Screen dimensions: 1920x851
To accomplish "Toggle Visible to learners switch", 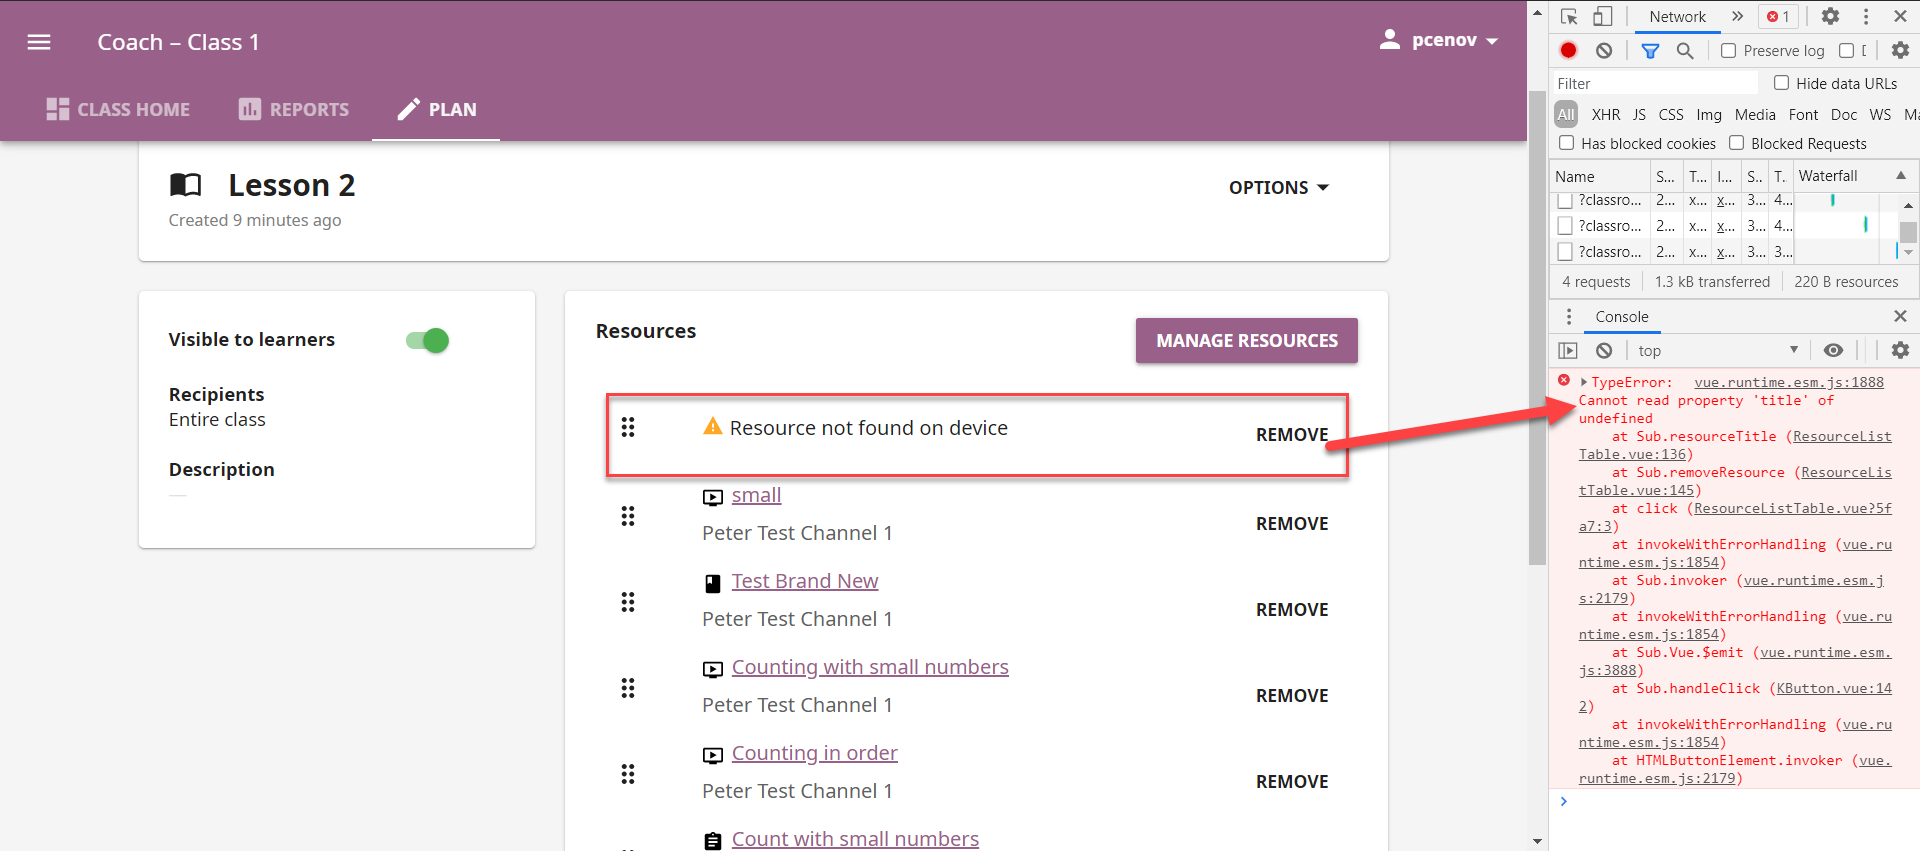I will click(x=428, y=340).
